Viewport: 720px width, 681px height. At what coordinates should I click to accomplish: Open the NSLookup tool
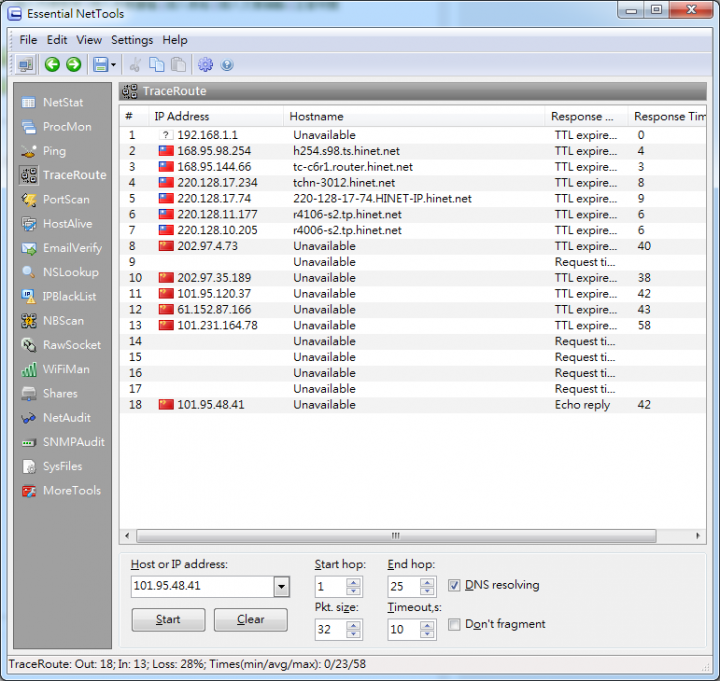(62, 272)
